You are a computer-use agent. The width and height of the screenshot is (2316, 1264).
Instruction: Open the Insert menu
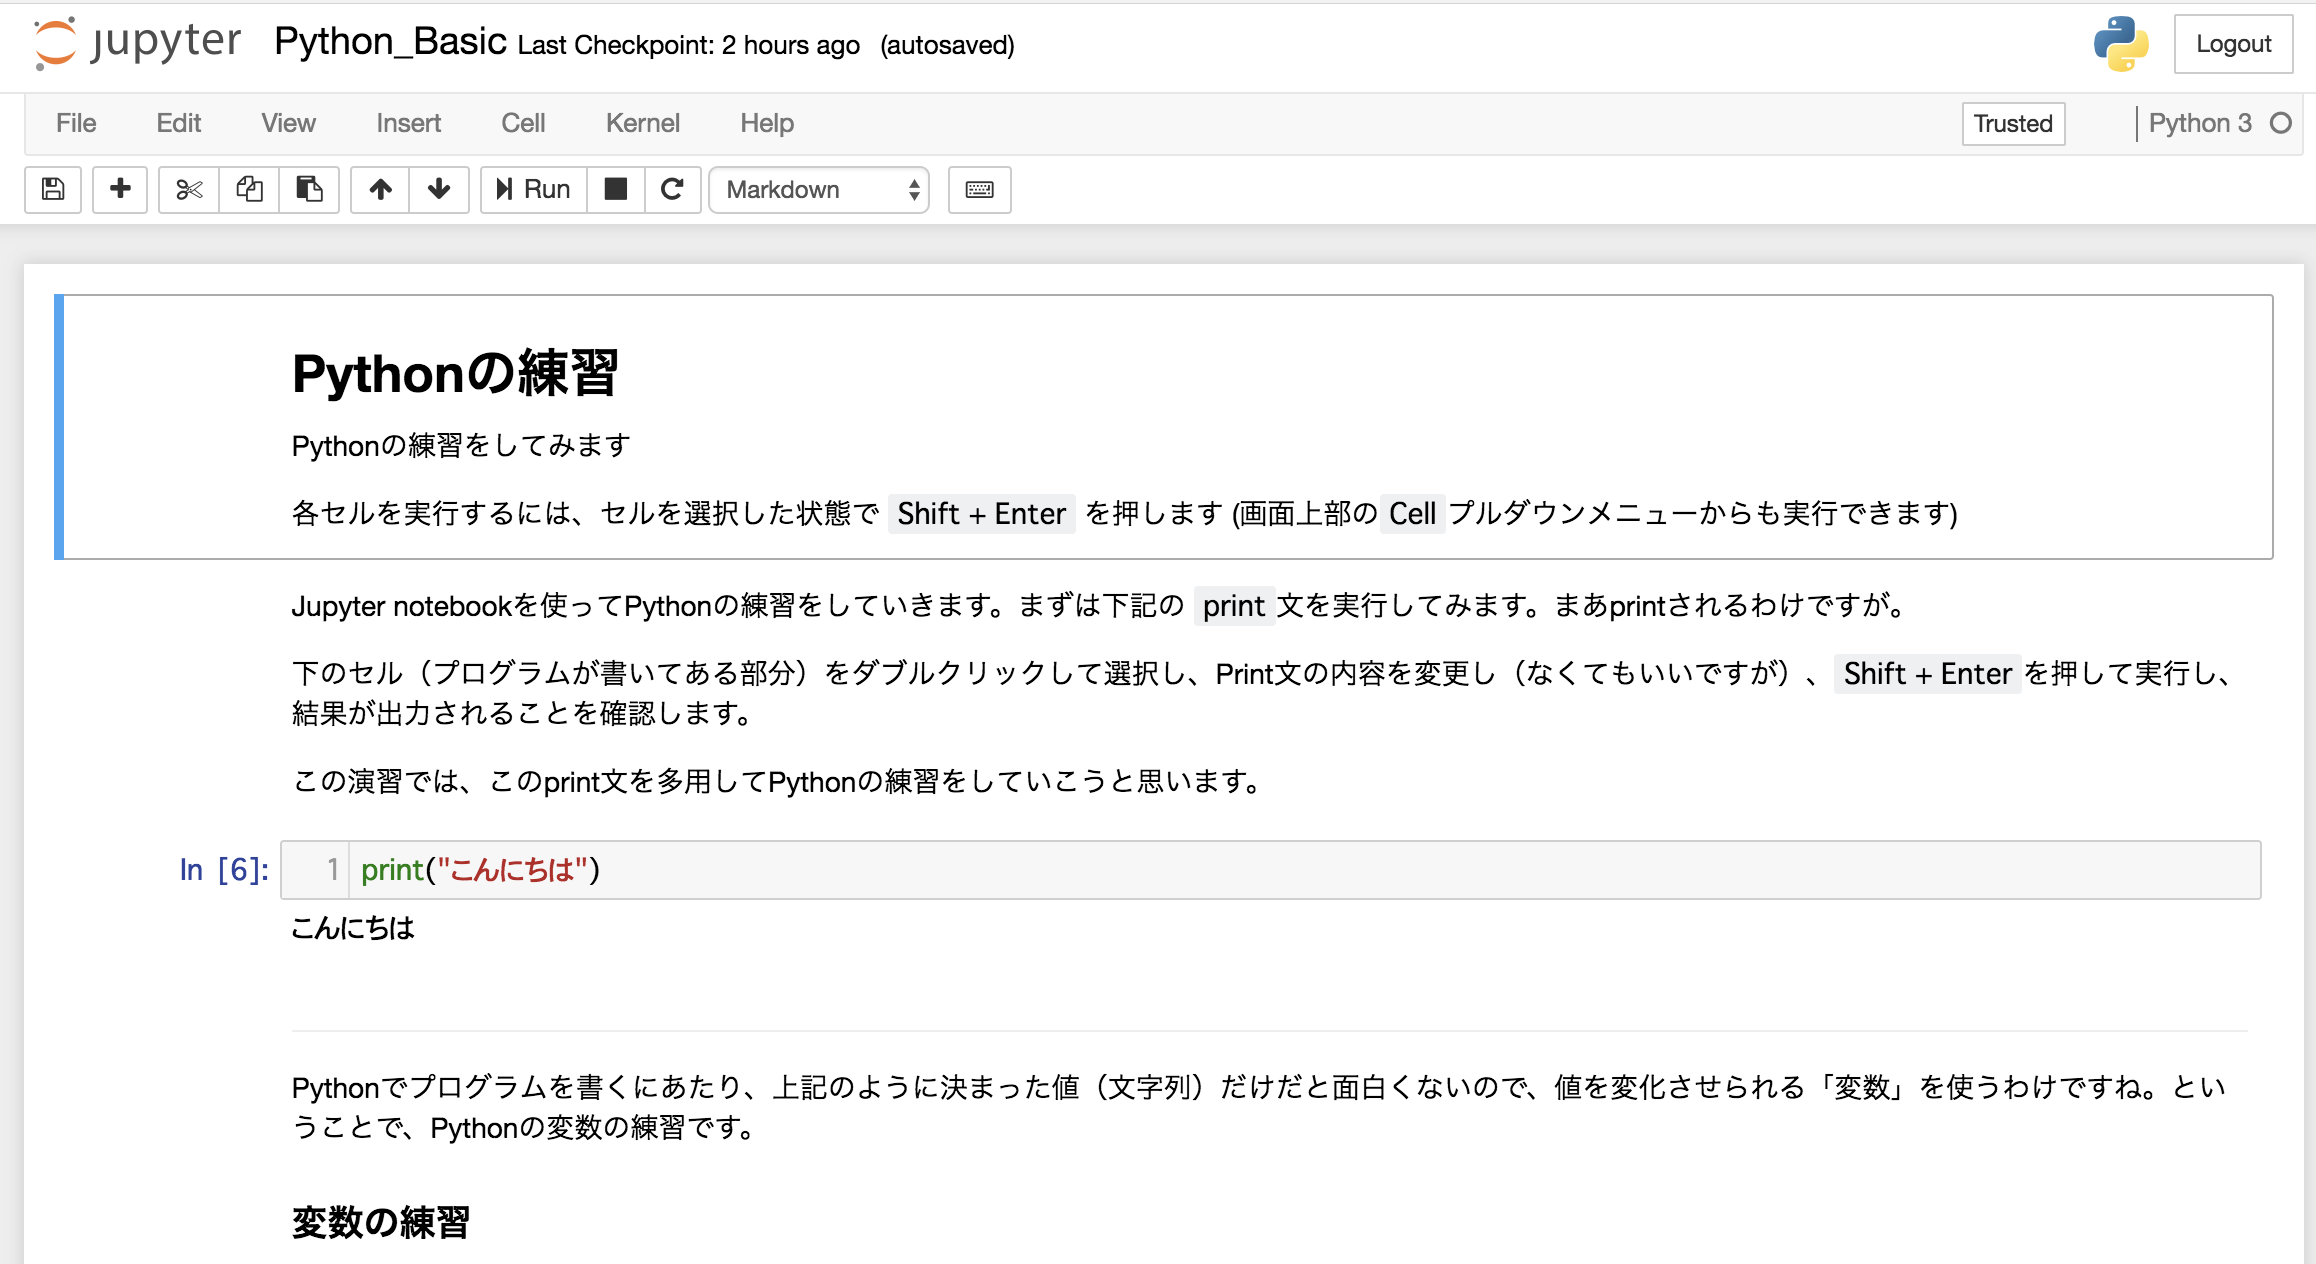point(406,123)
